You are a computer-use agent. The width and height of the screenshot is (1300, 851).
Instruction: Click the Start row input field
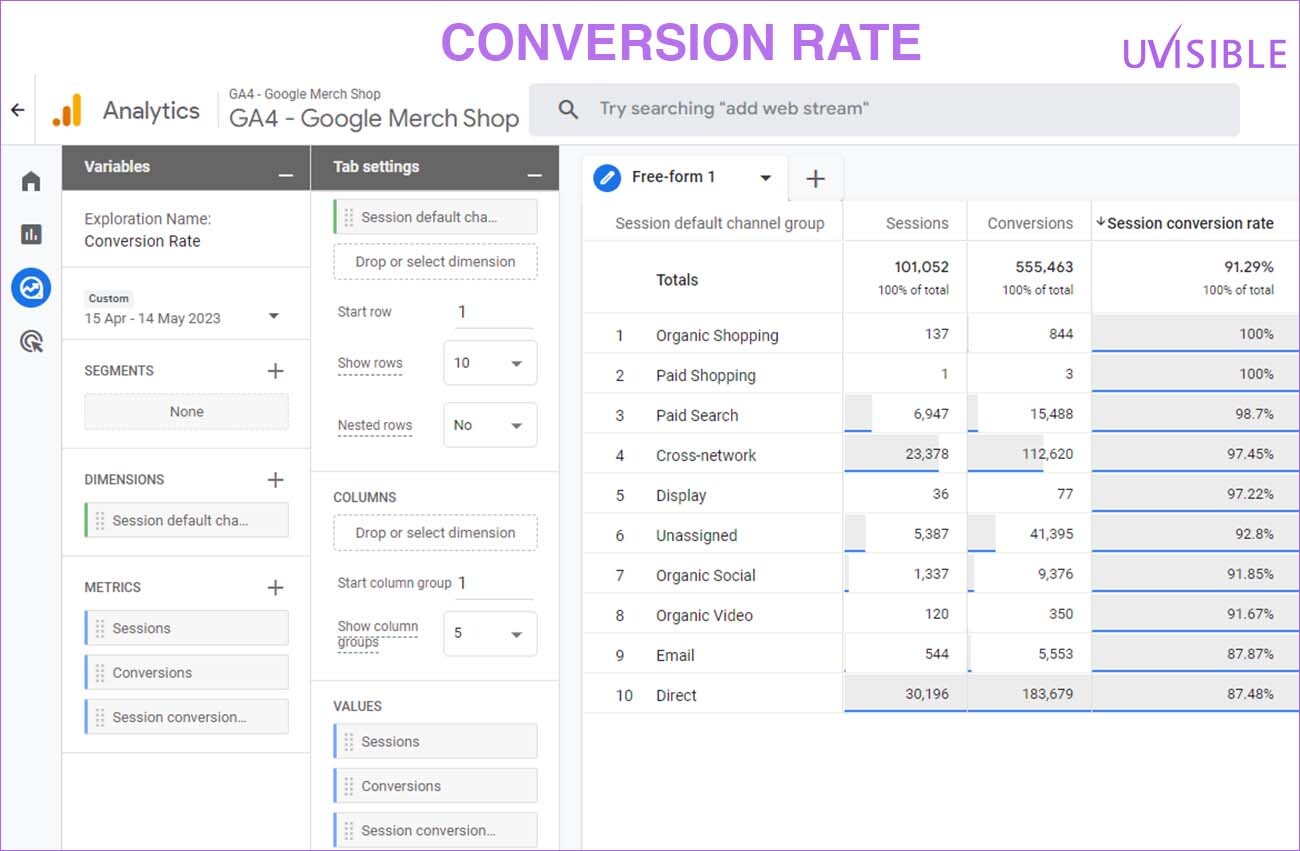[494, 312]
